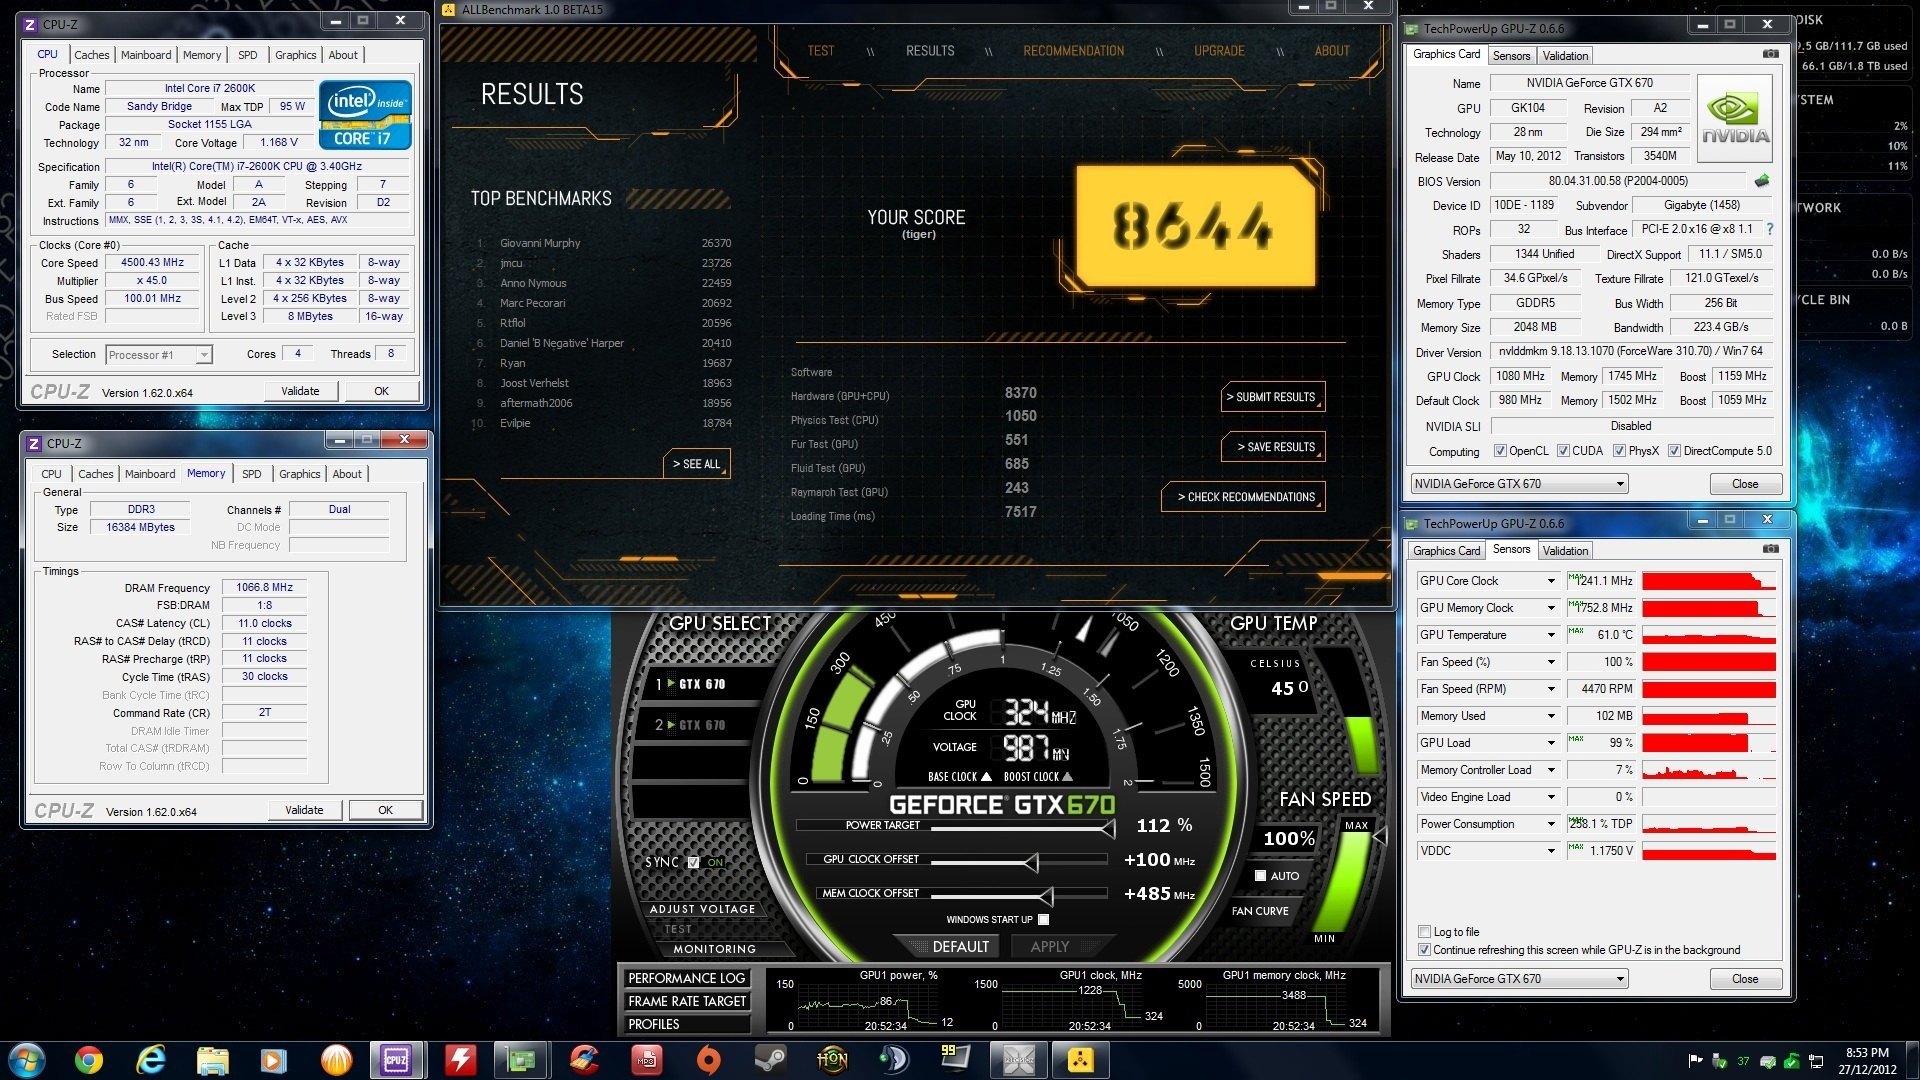
Task: Click the GPU-Z screenshot camera icon in Graphics Card window
Action: tap(1770, 54)
